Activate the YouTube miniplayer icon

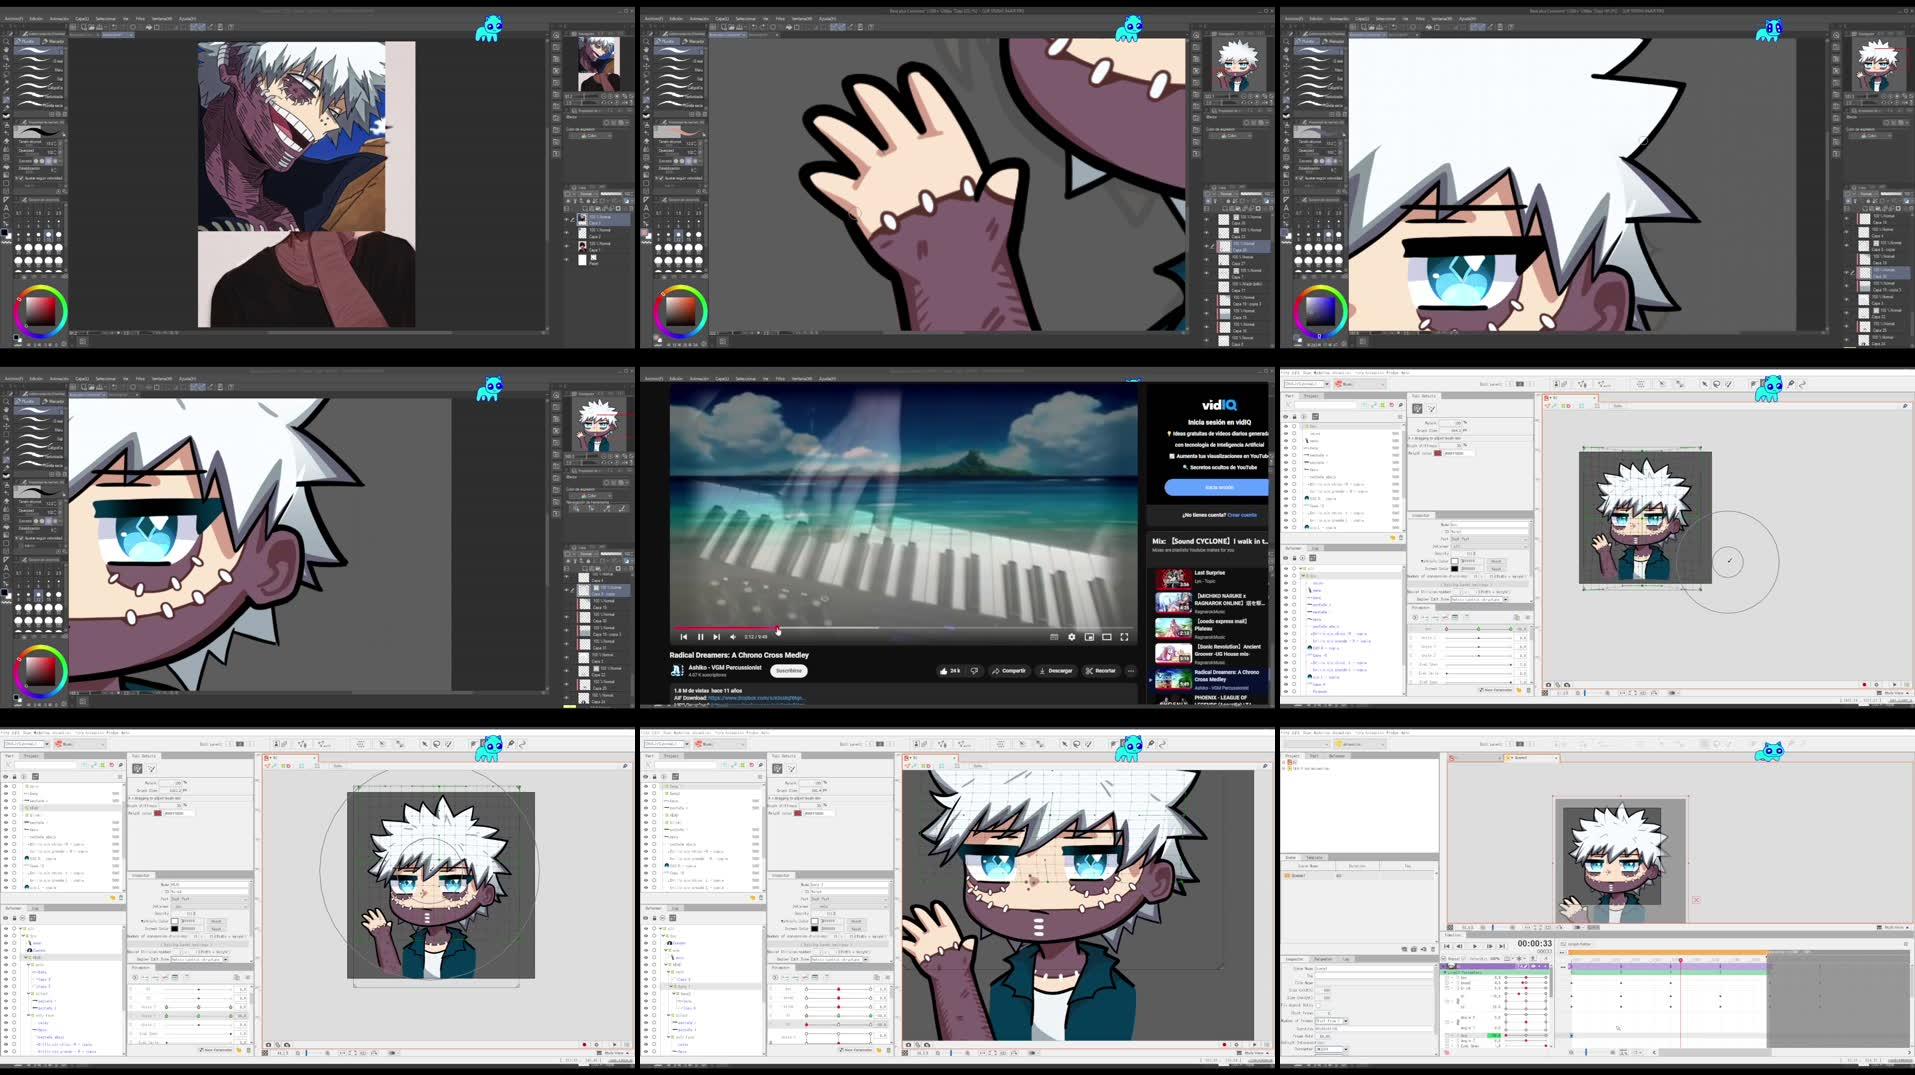point(1089,637)
